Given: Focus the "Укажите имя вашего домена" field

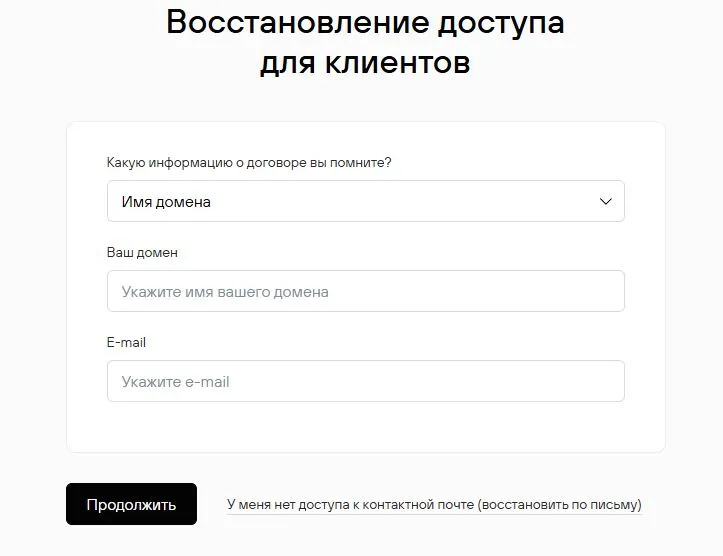Looking at the screenshot, I should tap(365, 291).
